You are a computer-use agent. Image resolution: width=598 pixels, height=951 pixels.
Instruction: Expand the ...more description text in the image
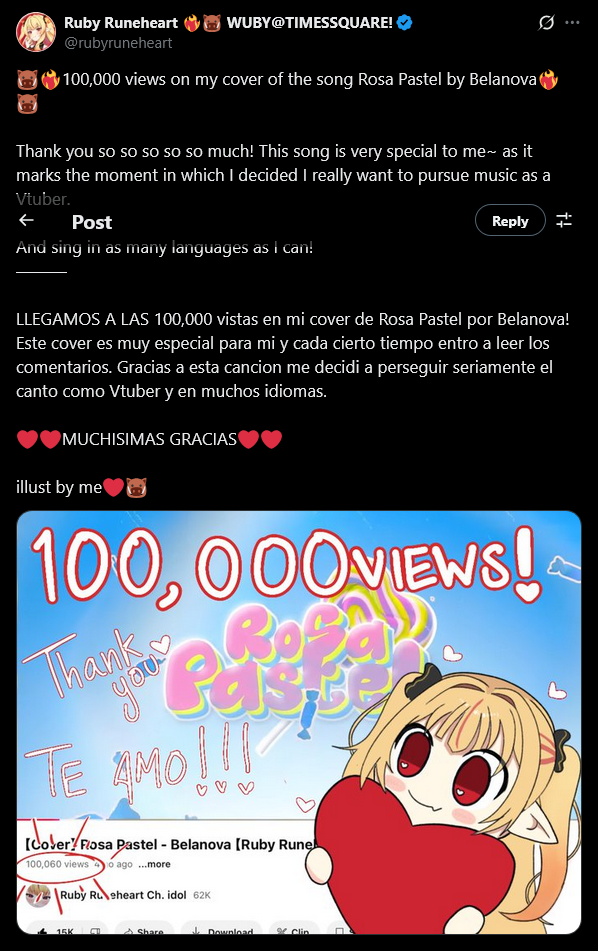point(154,864)
